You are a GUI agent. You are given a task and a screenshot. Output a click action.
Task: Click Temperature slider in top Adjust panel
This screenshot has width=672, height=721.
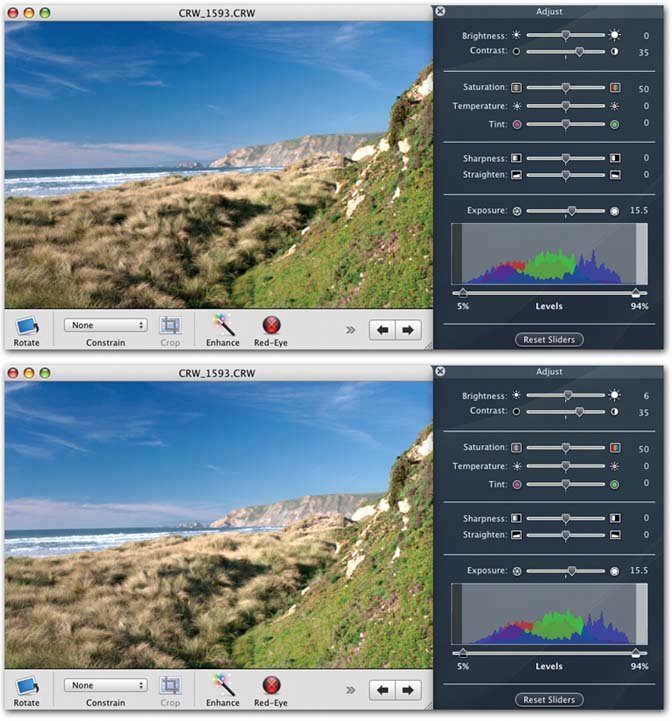pyautogui.click(x=565, y=106)
